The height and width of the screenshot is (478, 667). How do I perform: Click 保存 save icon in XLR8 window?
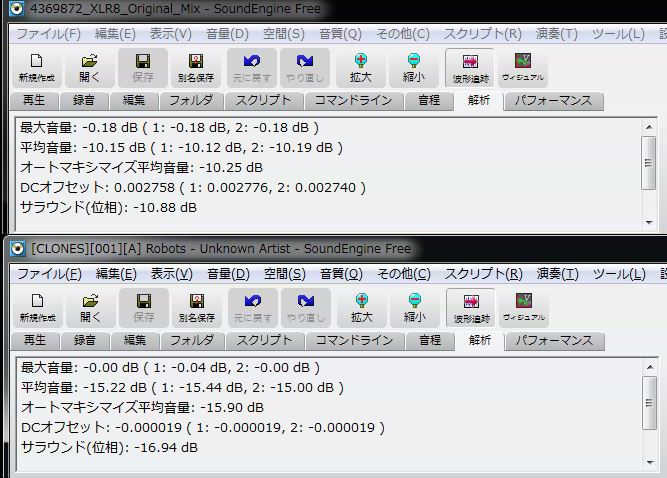pos(143,68)
